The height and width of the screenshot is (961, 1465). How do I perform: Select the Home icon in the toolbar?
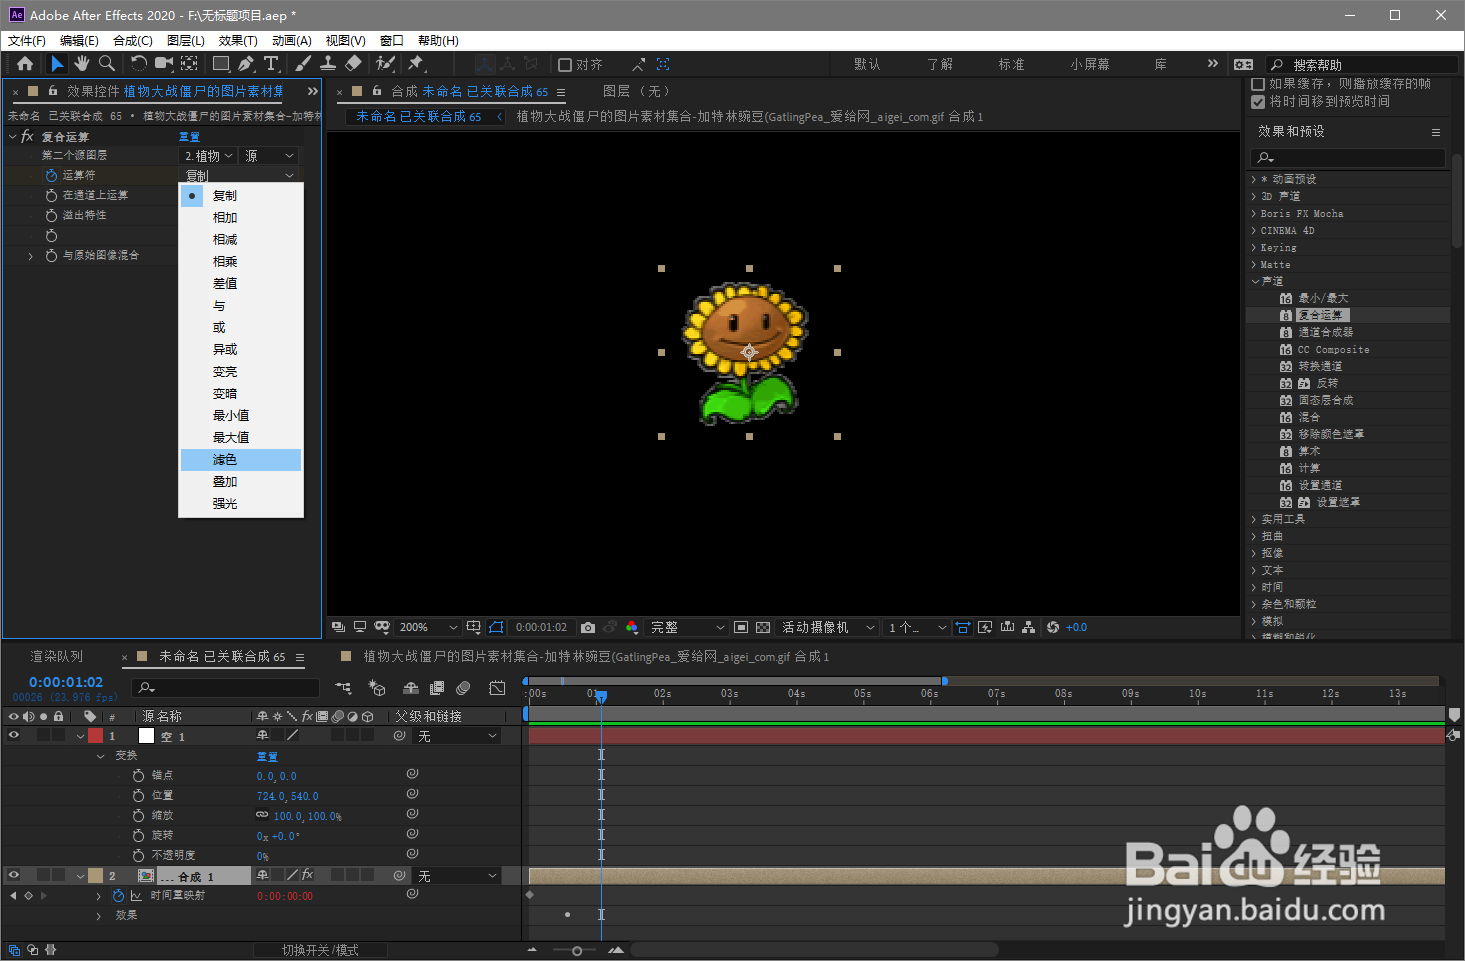[25, 63]
